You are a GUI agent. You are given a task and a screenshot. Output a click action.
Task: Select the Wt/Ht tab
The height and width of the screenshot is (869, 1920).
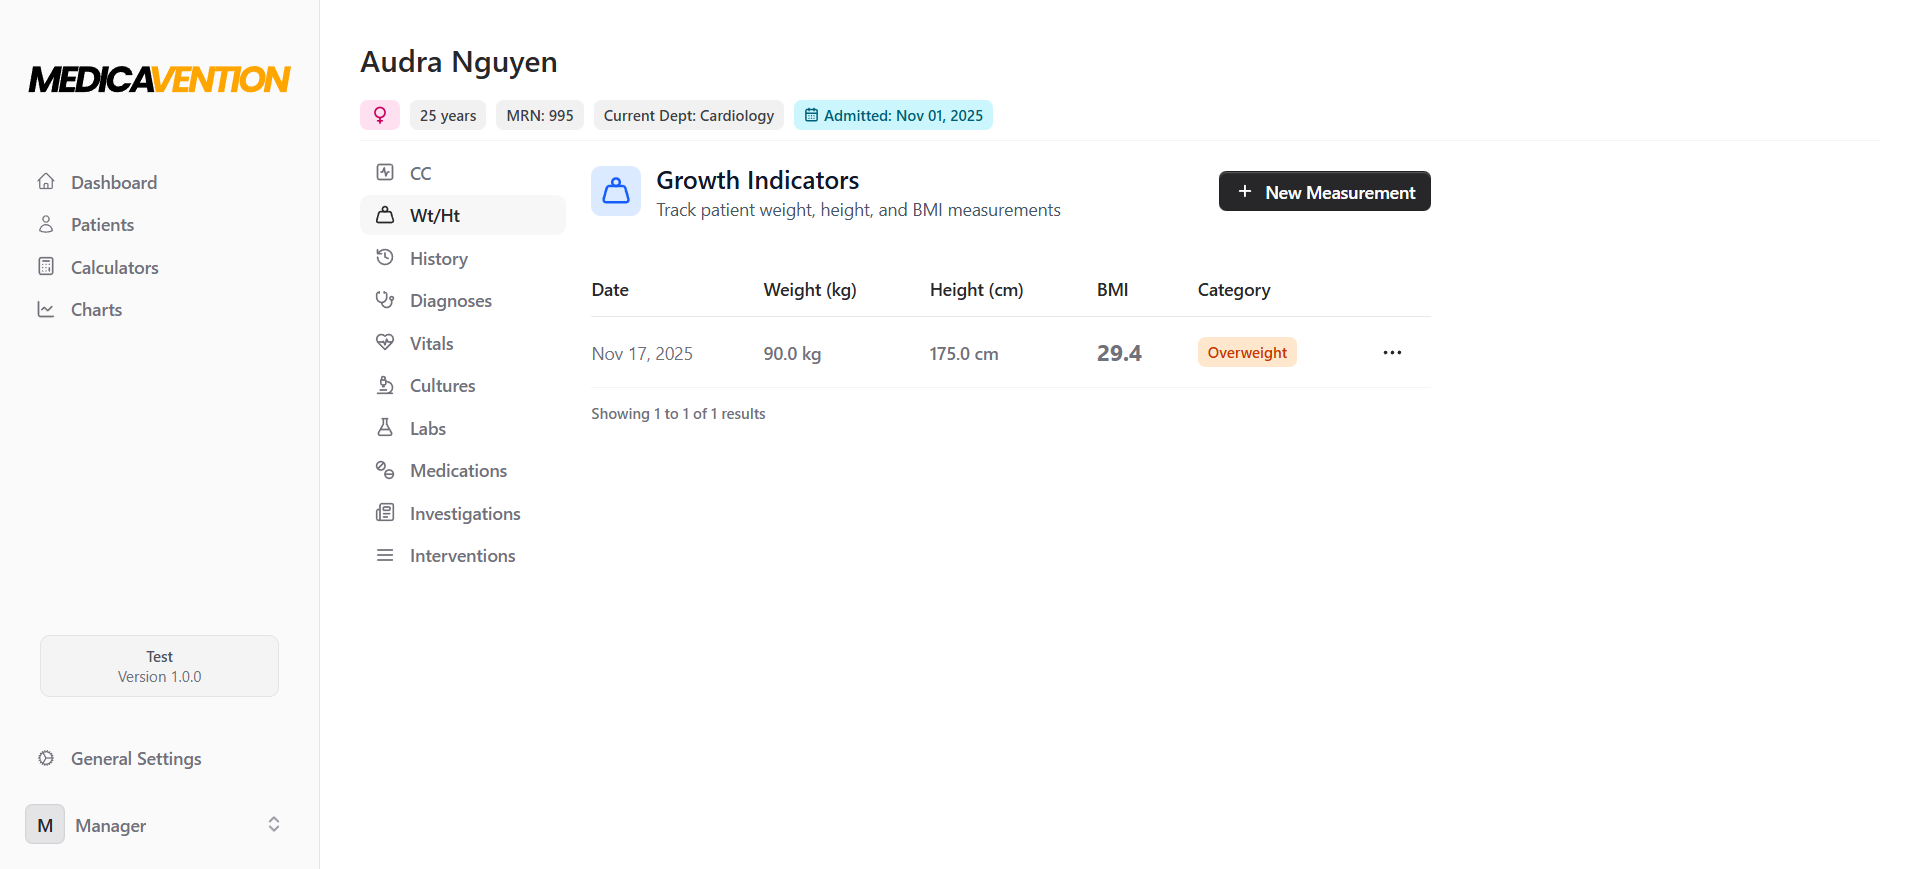463,215
